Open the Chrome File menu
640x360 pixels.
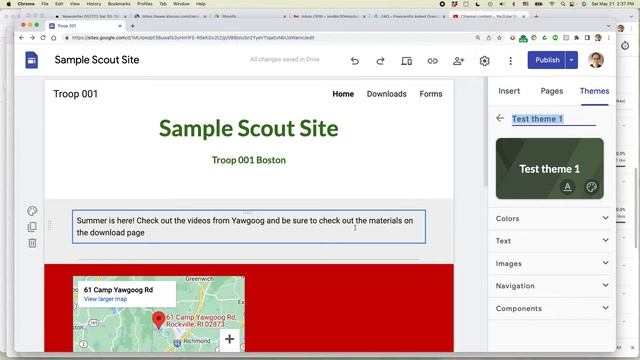(45, 4)
